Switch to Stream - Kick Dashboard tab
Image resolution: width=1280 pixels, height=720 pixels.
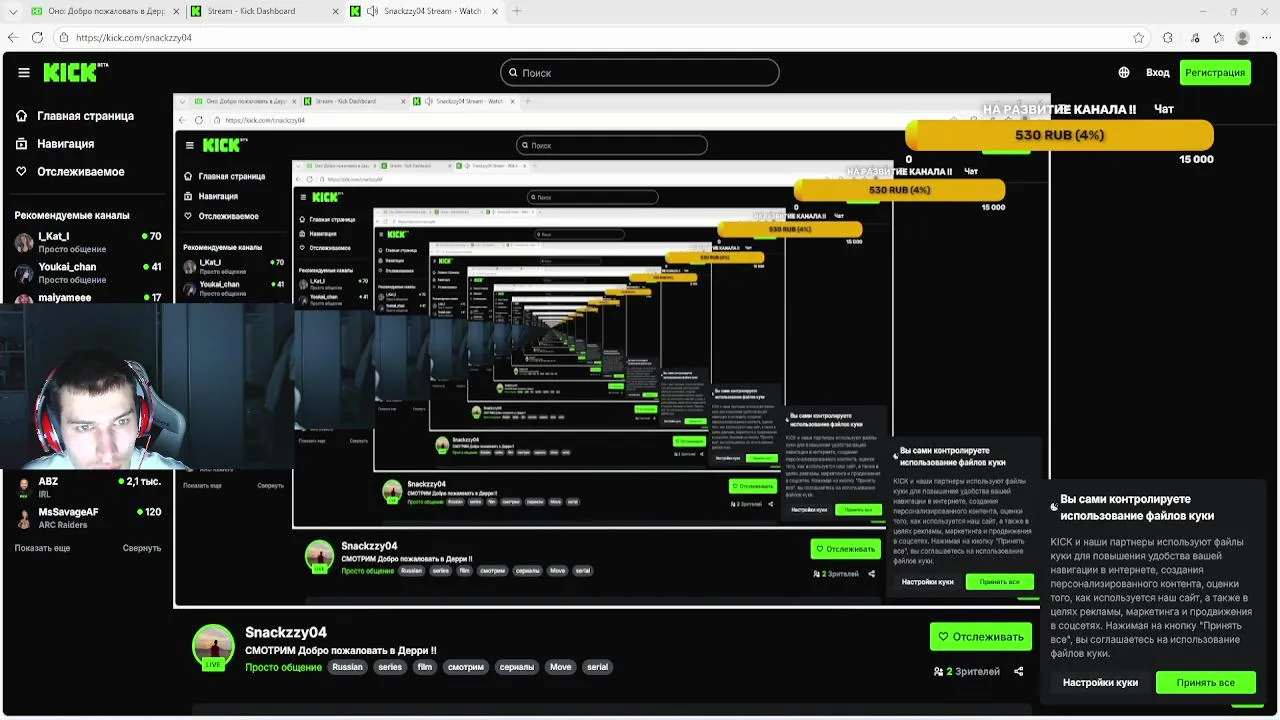(x=265, y=11)
